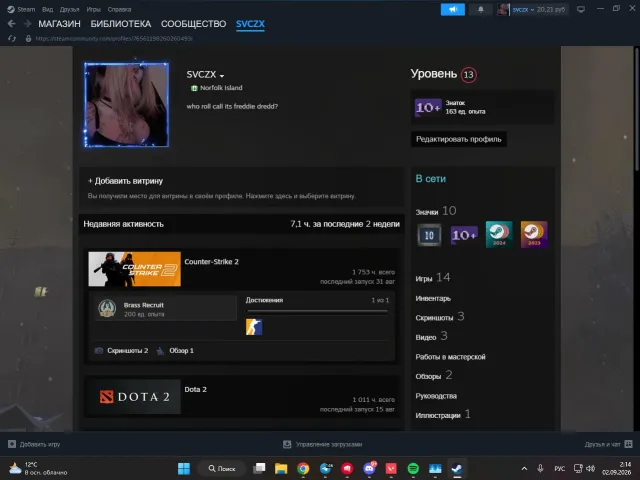Switch to Big Picture monitor icon
Image resolution: width=640 pixels, height=480 pixels.
pyautogui.click(x=581, y=9)
